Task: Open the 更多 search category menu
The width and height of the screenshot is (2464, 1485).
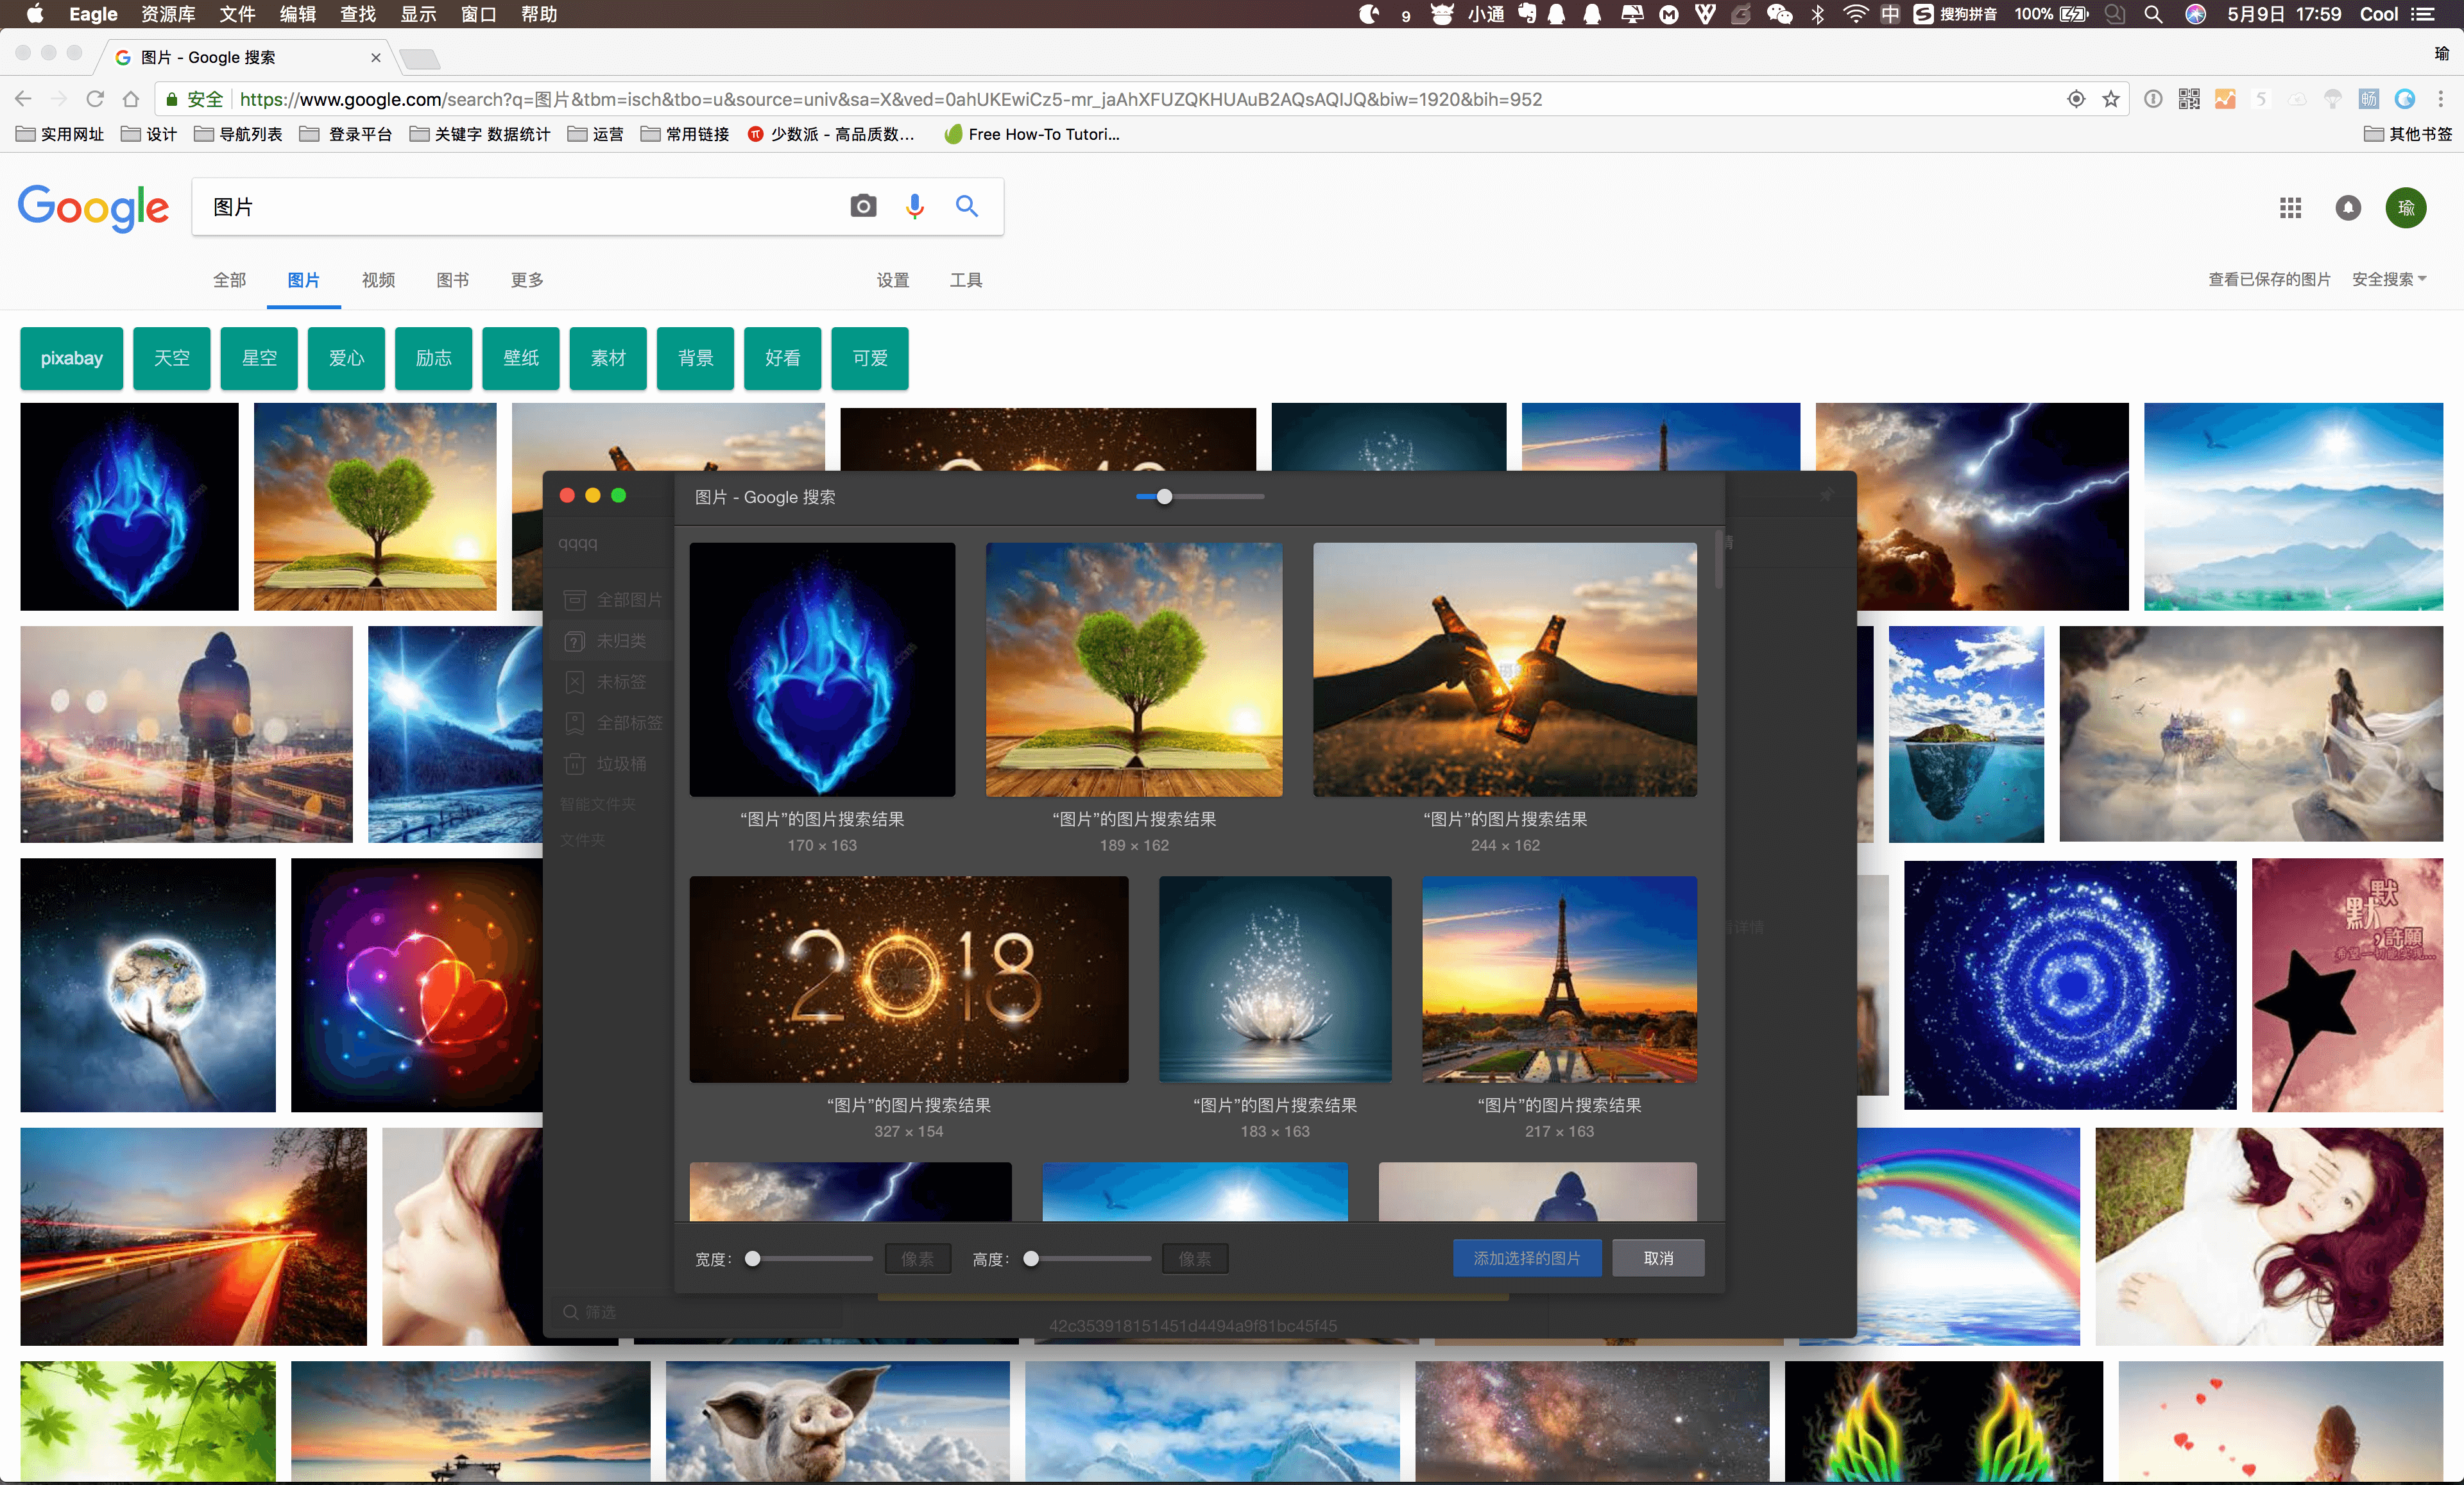Action: [526, 280]
